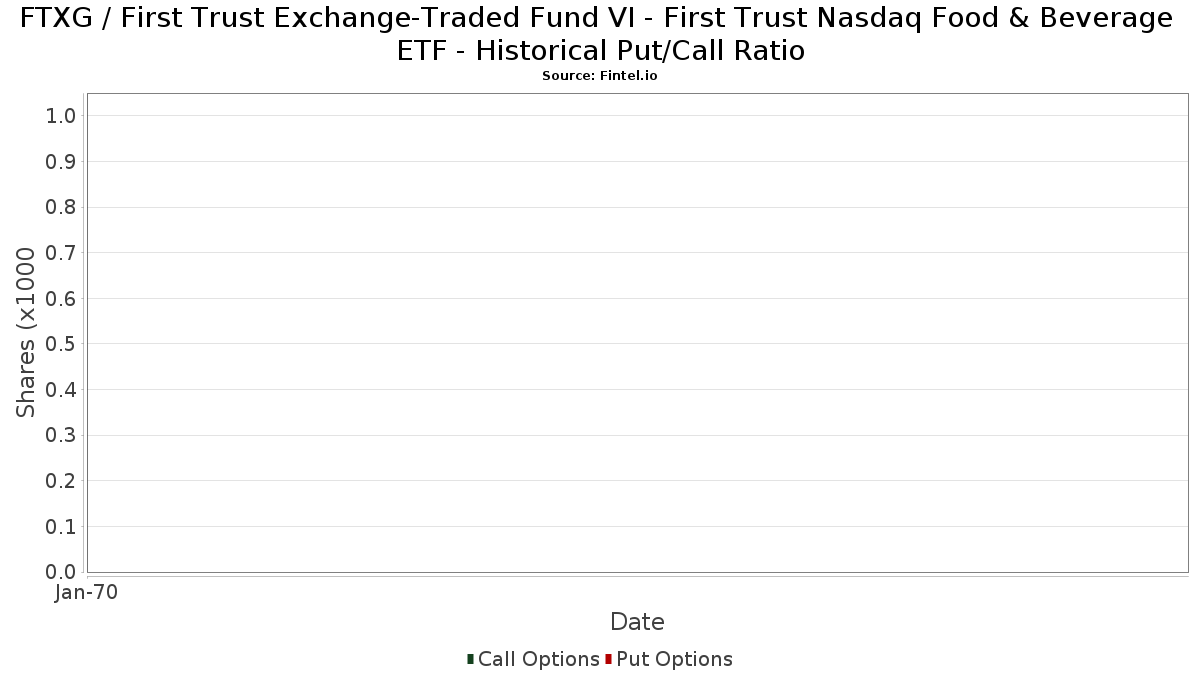This screenshot has height=675, width=1200.
Task: Click the 0.0 y-axis tick label
Action: click(x=61, y=572)
